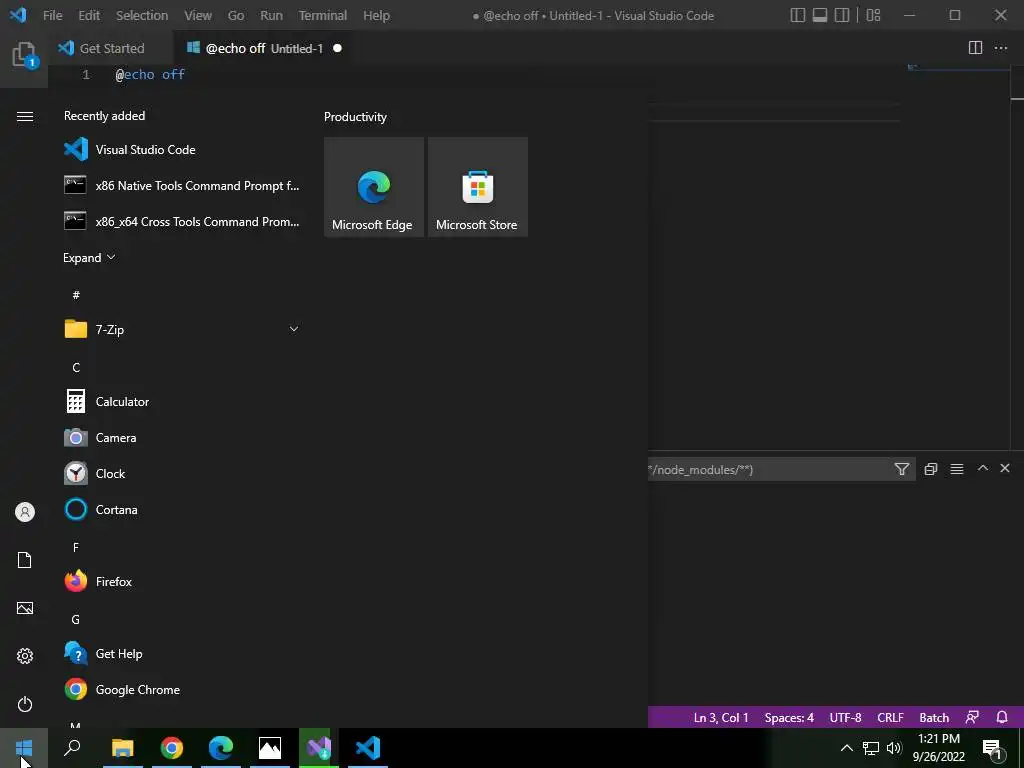
Task: Expand the 7-Zip folder chevron
Action: point(294,329)
